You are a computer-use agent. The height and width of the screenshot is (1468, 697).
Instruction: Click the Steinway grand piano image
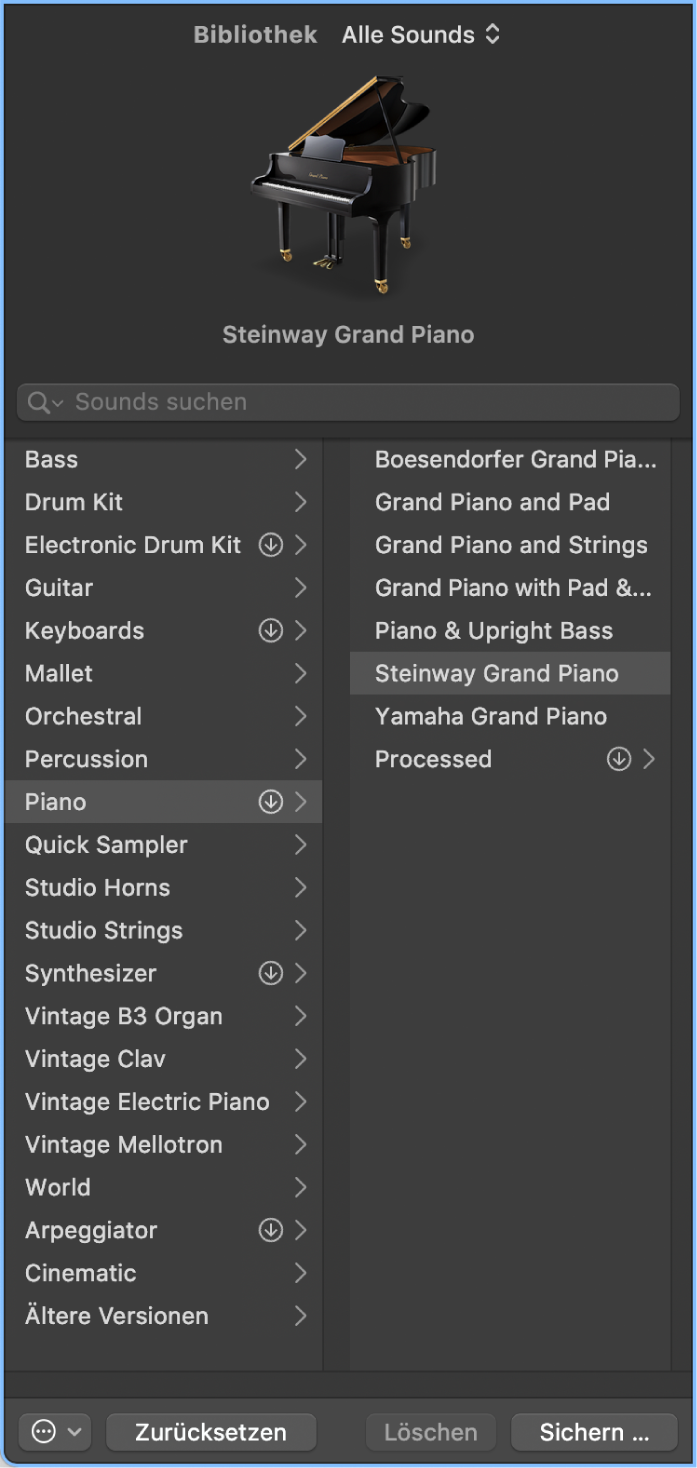[343, 184]
